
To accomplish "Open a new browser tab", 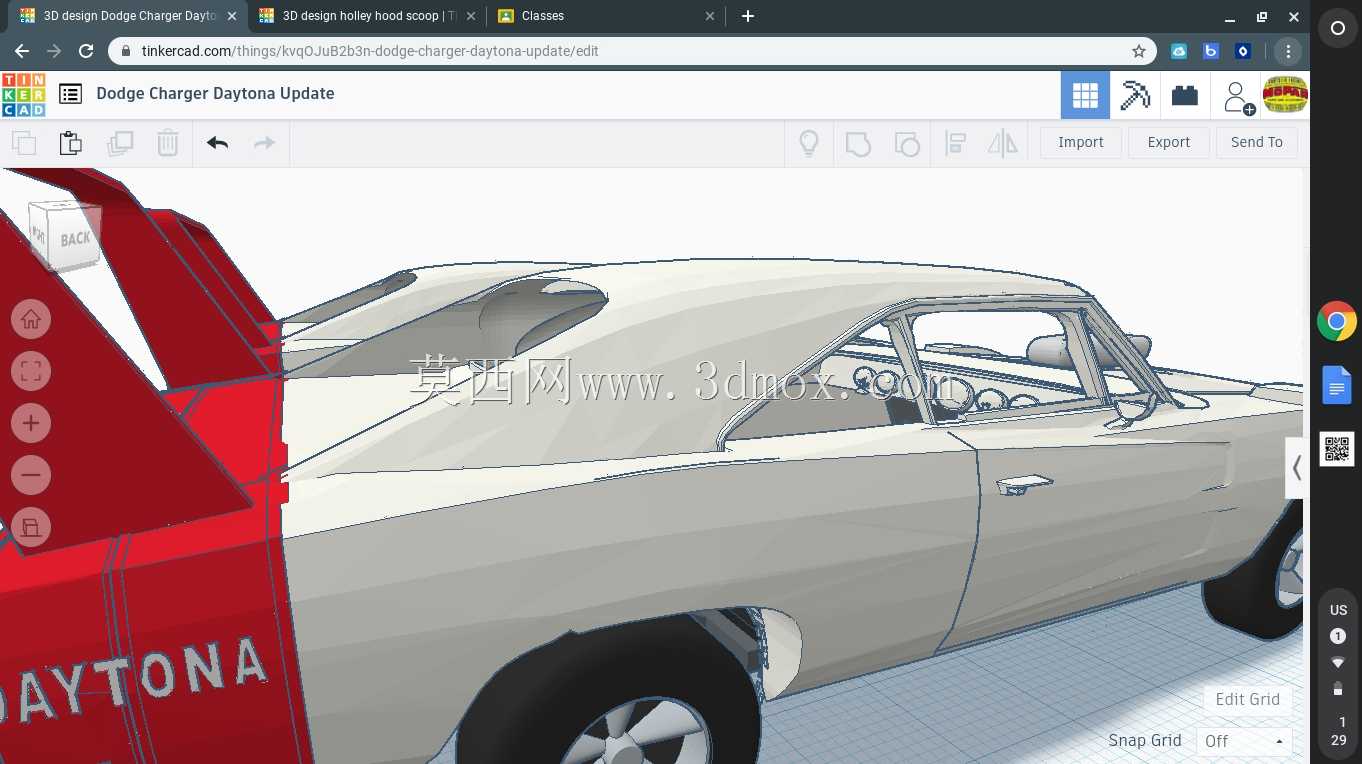I will [x=748, y=16].
